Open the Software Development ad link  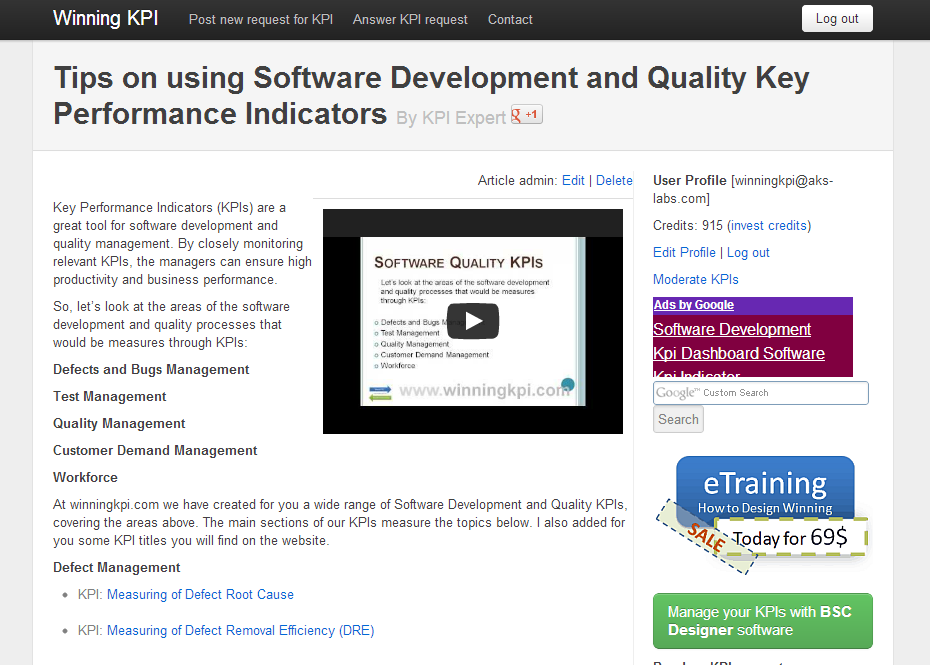tap(732, 329)
